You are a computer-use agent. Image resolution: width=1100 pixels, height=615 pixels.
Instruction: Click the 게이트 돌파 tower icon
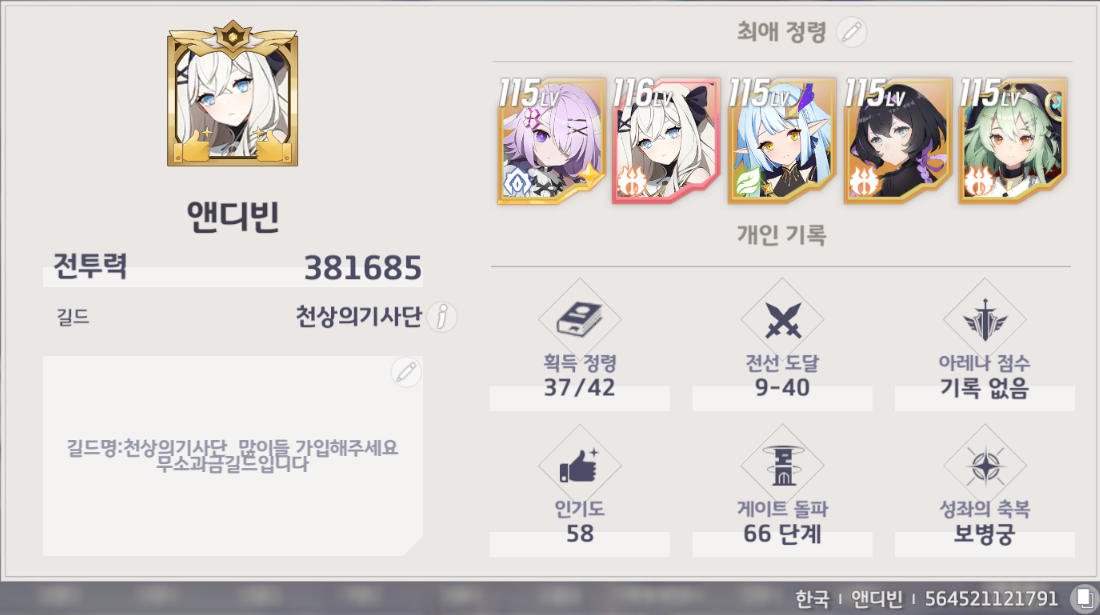[x=782, y=466]
